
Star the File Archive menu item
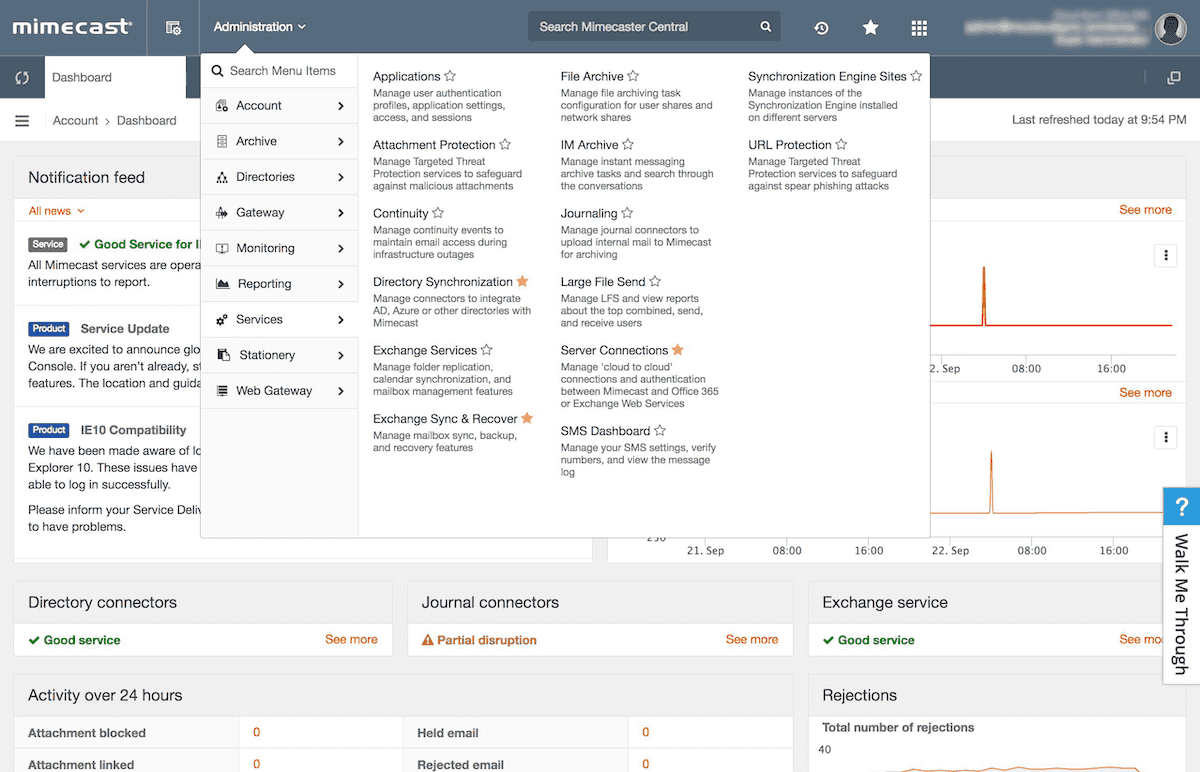pyautogui.click(x=633, y=76)
